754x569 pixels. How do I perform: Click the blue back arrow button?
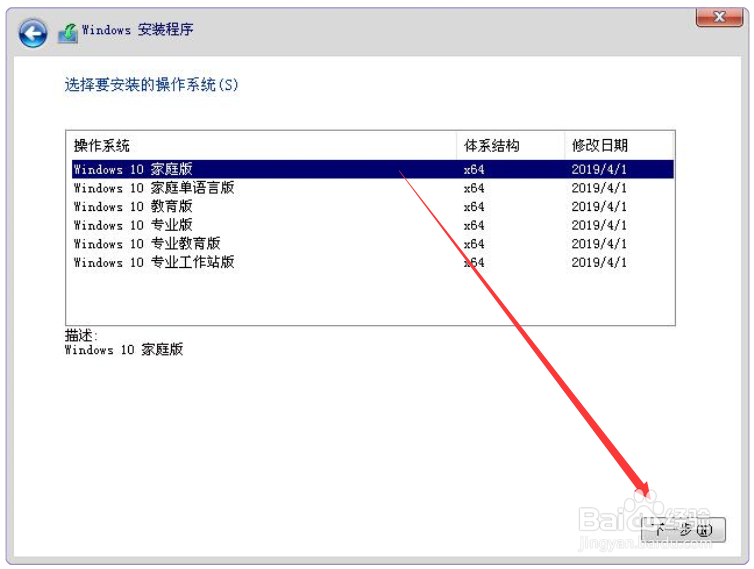coord(33,33)
